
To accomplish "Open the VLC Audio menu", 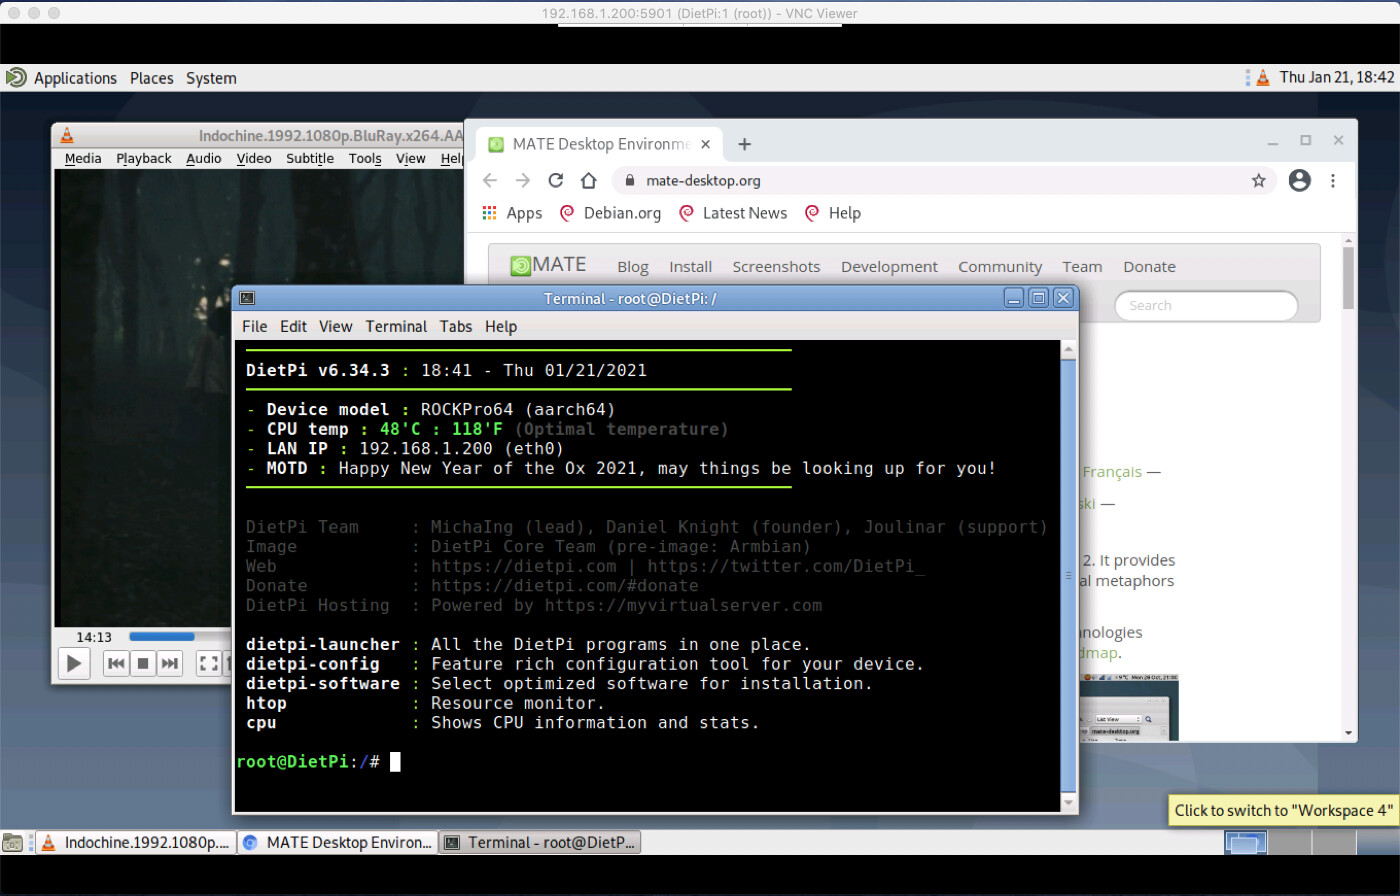I will [x=204, y=158].
